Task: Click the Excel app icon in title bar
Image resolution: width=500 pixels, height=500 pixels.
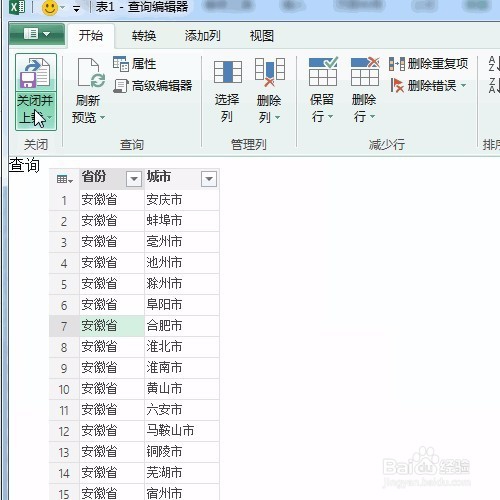Action: click(x=17, y=7)
